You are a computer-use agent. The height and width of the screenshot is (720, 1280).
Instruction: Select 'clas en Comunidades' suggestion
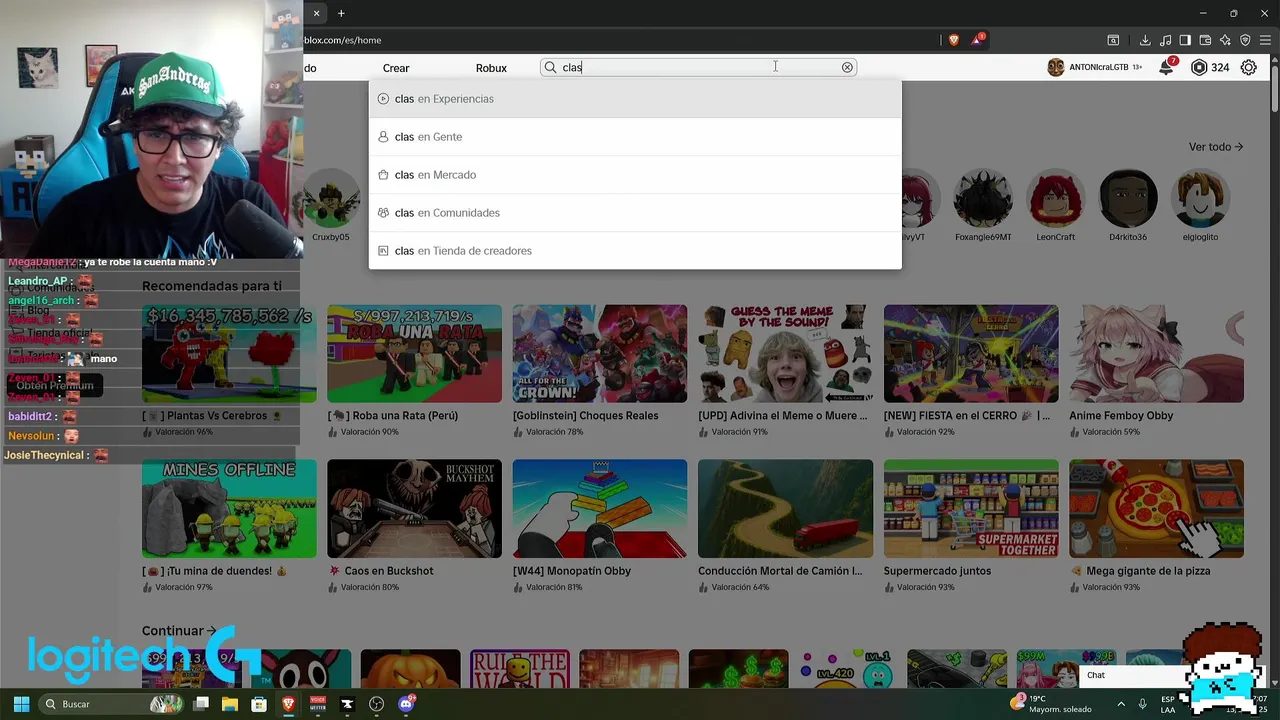(x=635, y=213)
